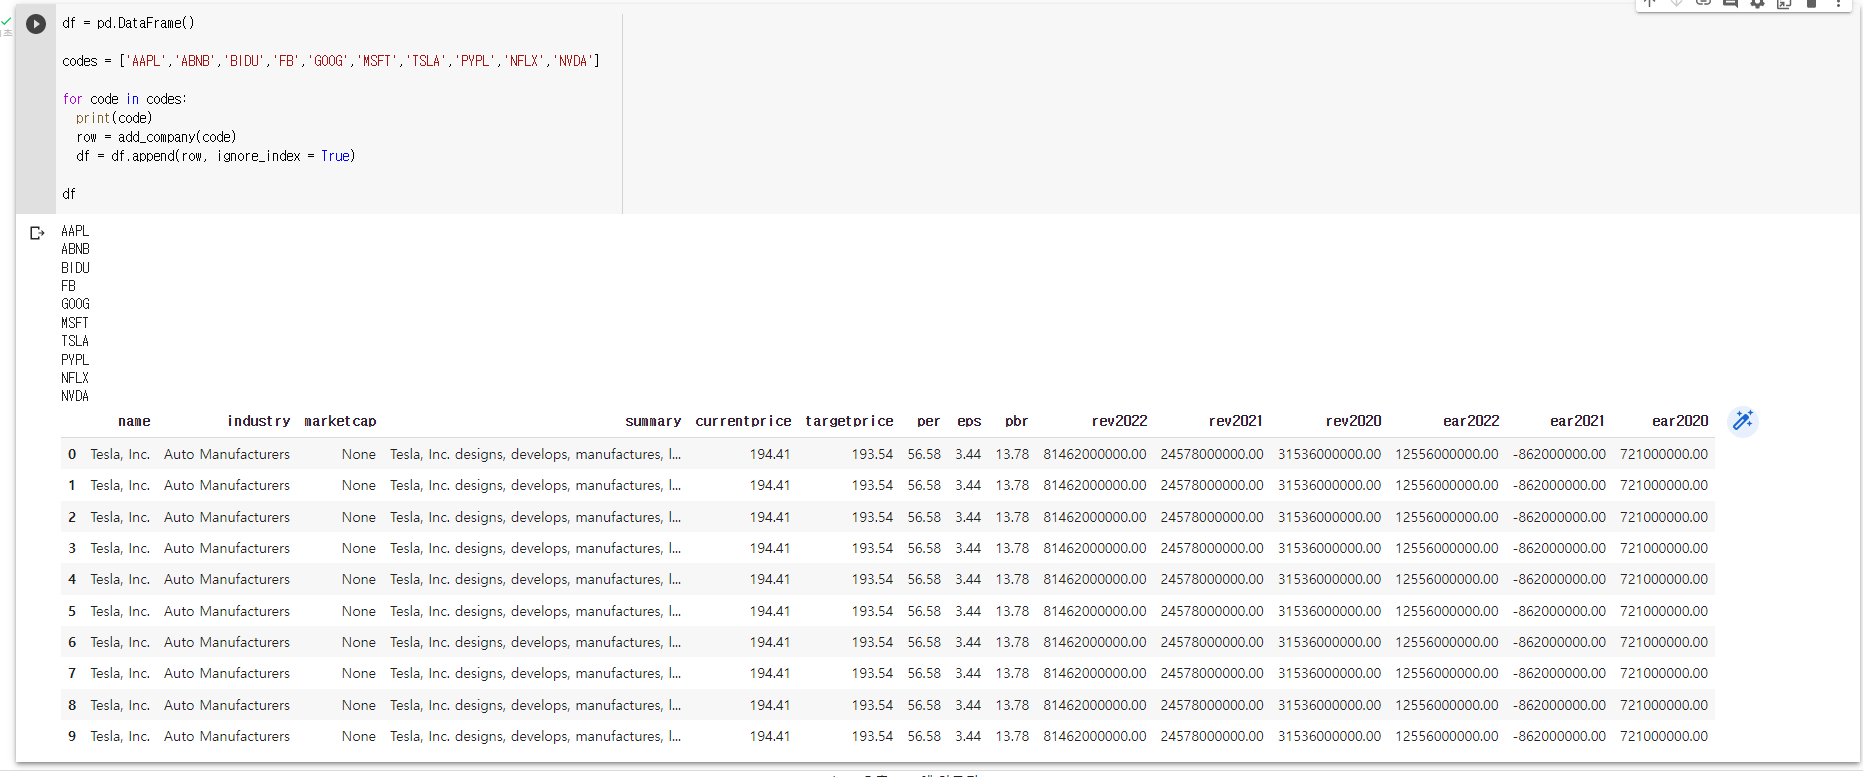Select the 'marketcap' column header
Screen dimensions: 1863x777
click(x=340, y=421)
